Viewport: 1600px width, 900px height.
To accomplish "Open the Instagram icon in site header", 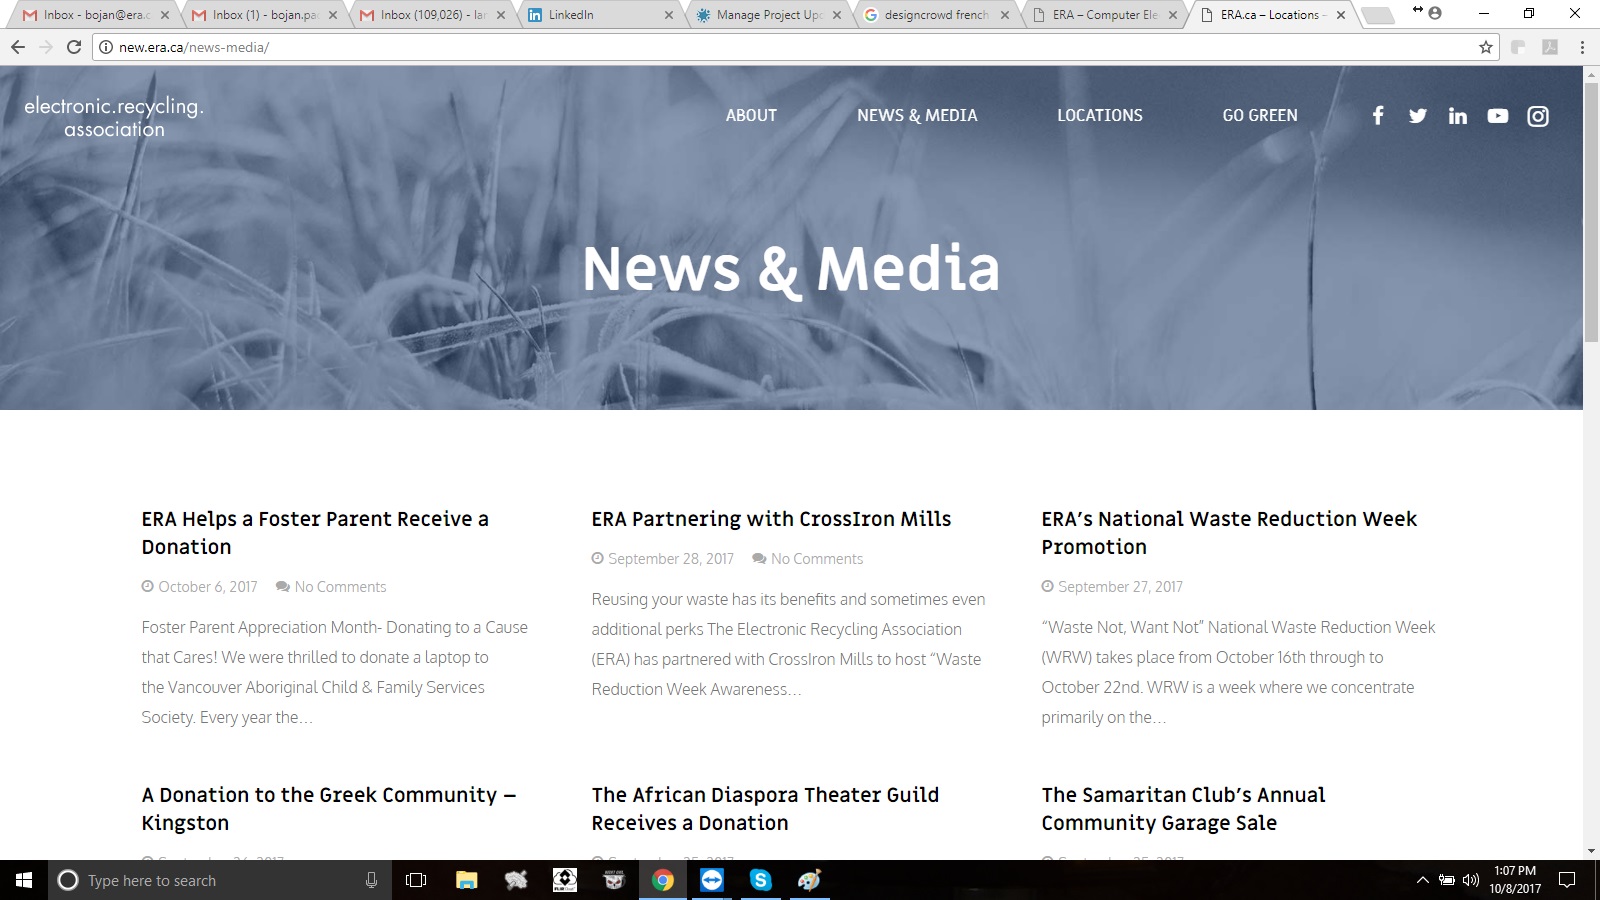I will click(1537, 116).
